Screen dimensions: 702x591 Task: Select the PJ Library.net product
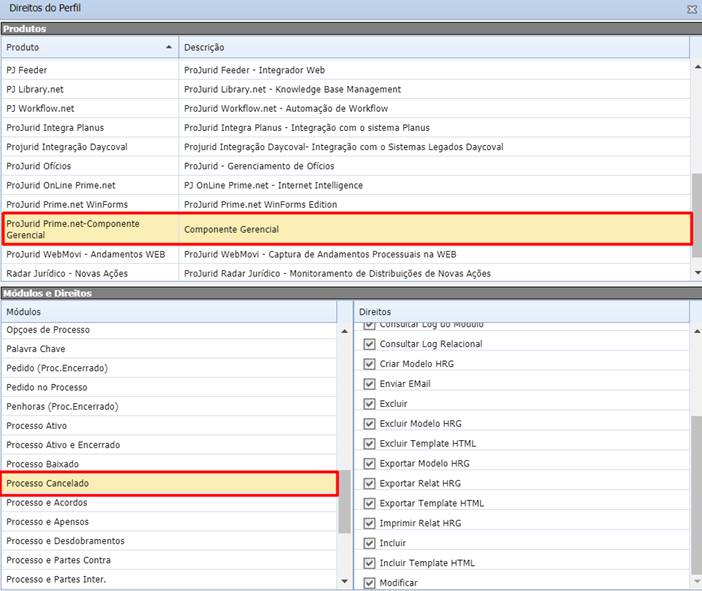[x=345, y=89]
